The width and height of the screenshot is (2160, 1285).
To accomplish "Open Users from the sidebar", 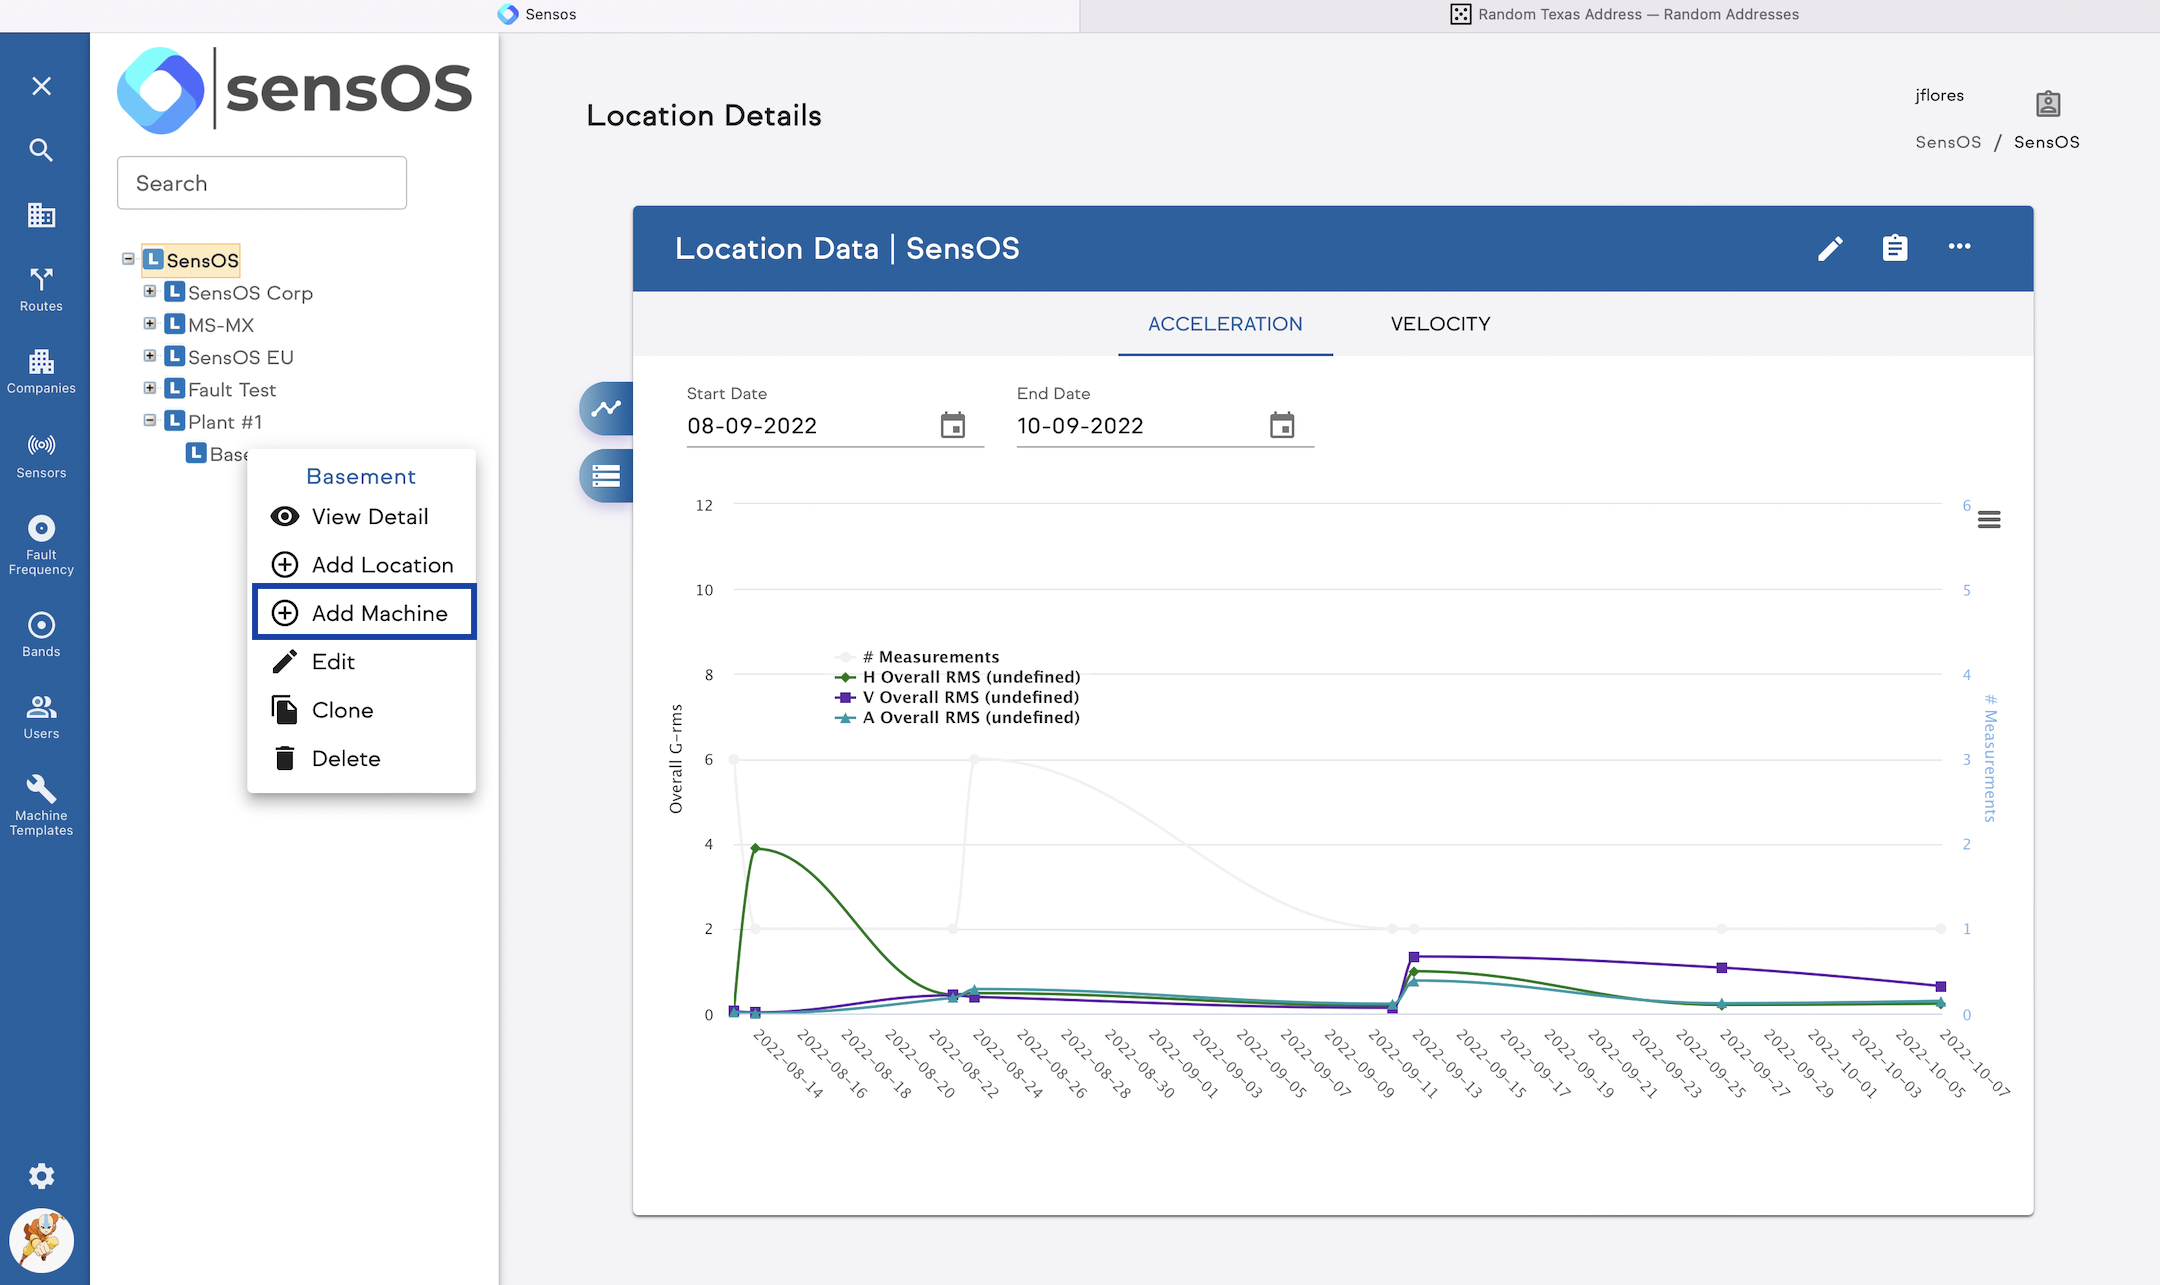I will [41, 717].
